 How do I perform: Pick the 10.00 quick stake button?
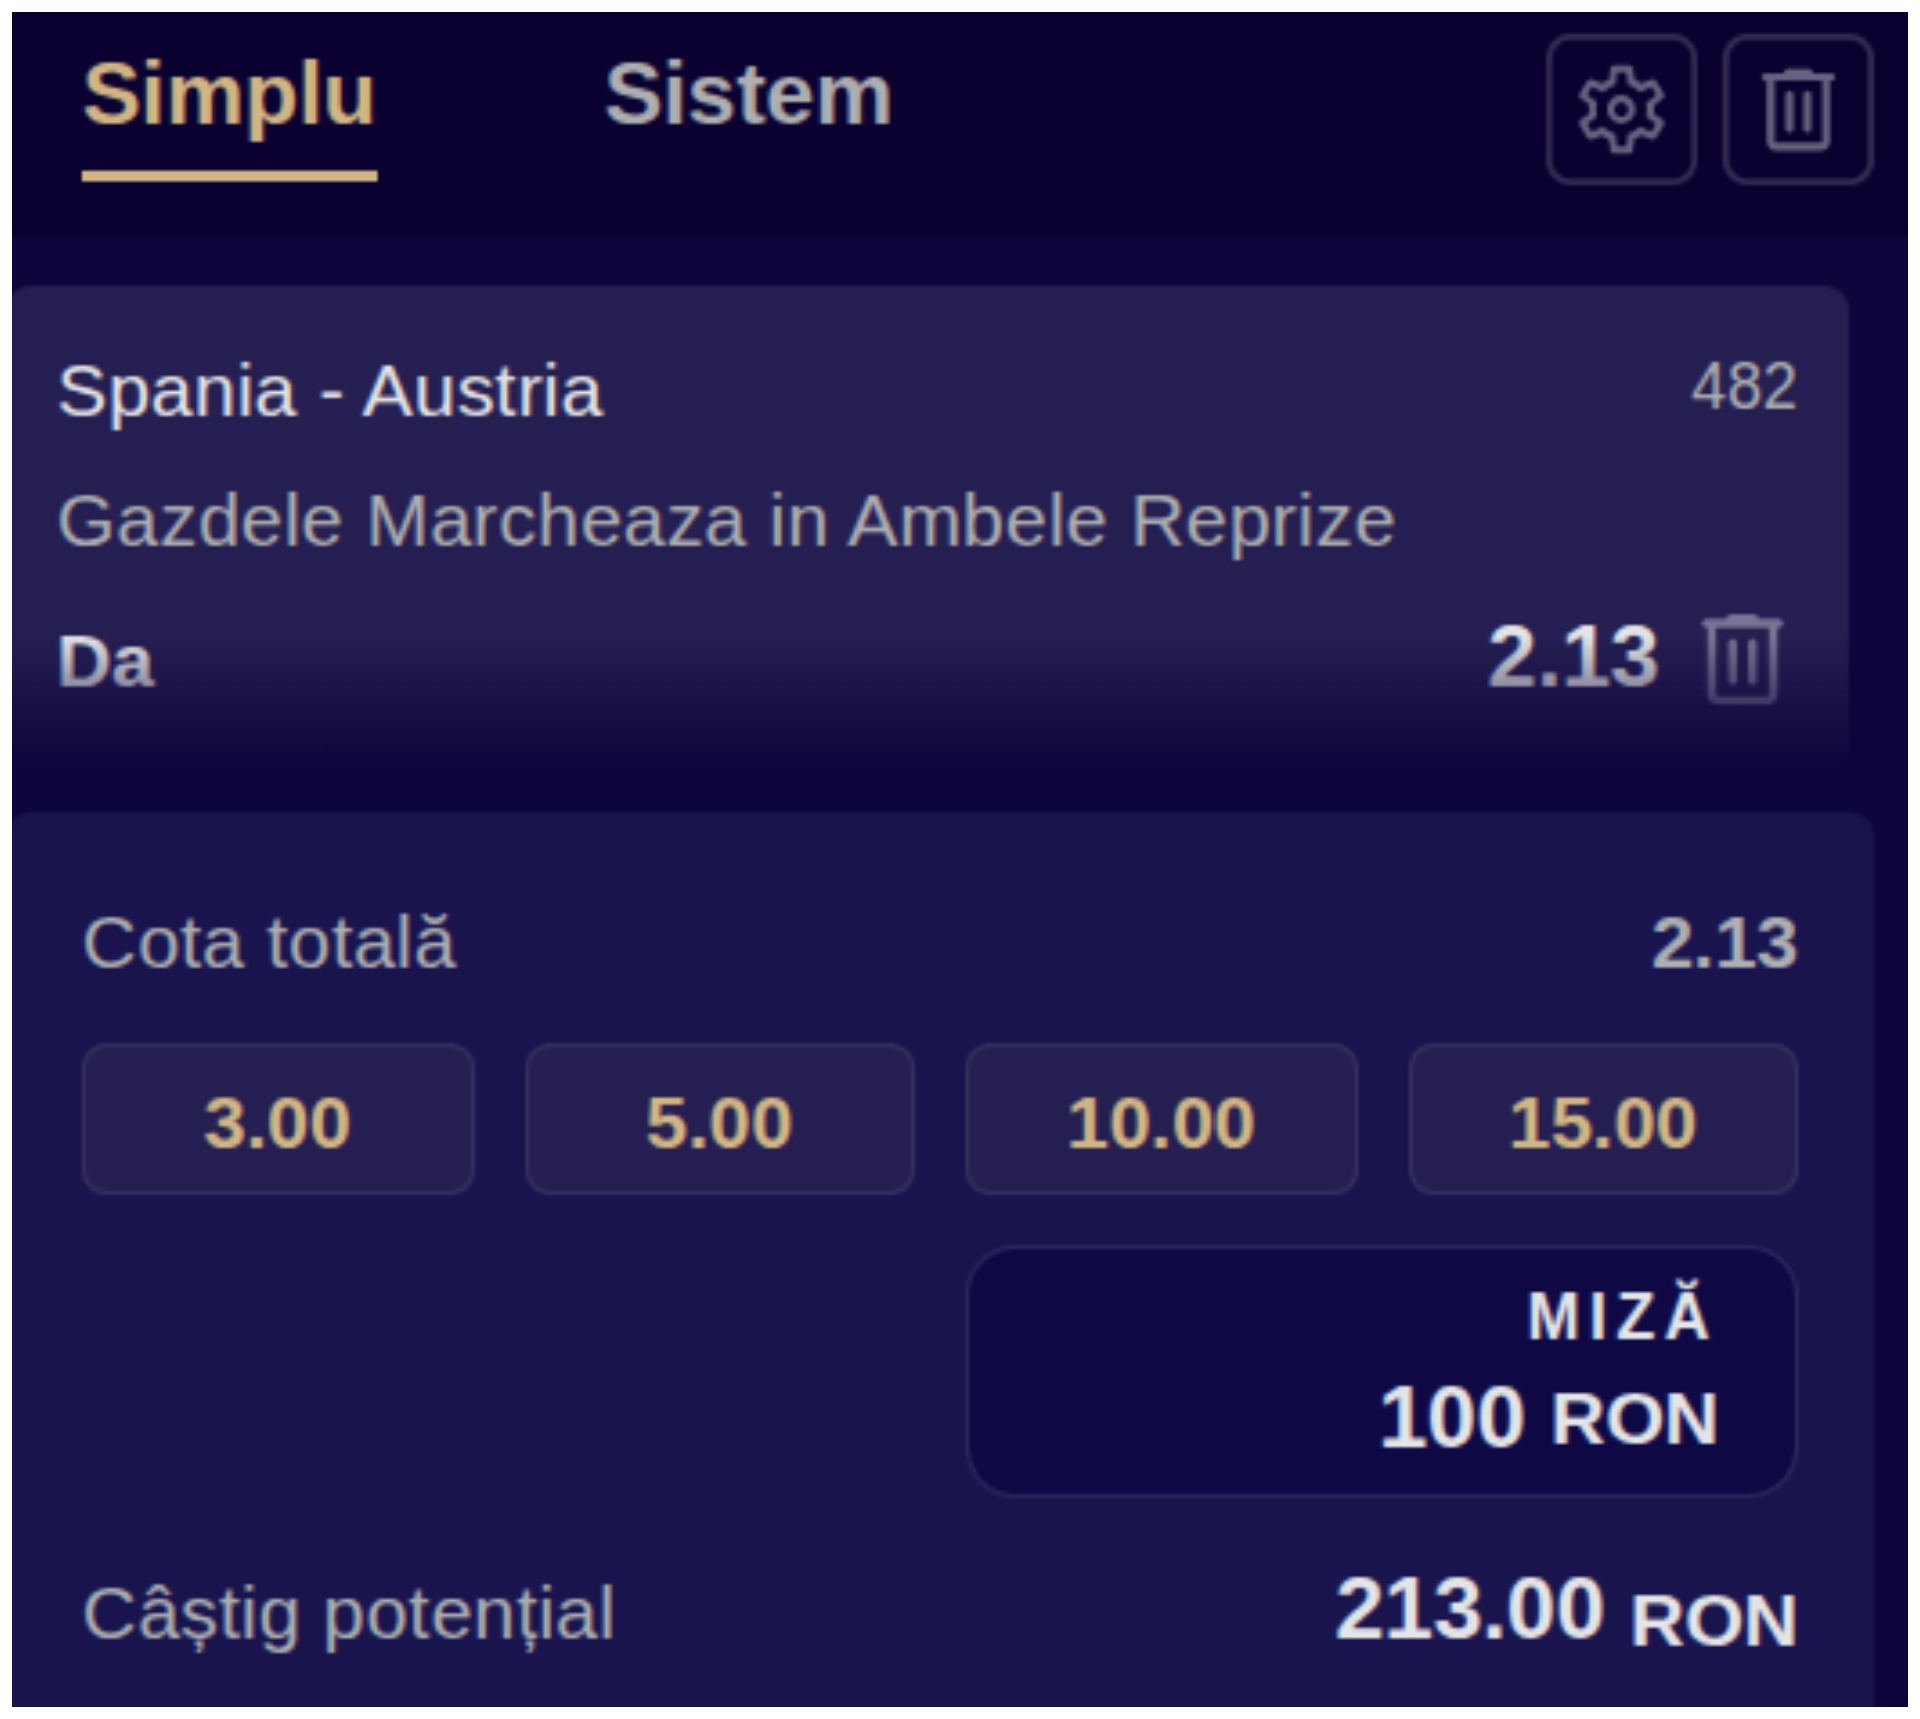click(x=1161, y=1120)
